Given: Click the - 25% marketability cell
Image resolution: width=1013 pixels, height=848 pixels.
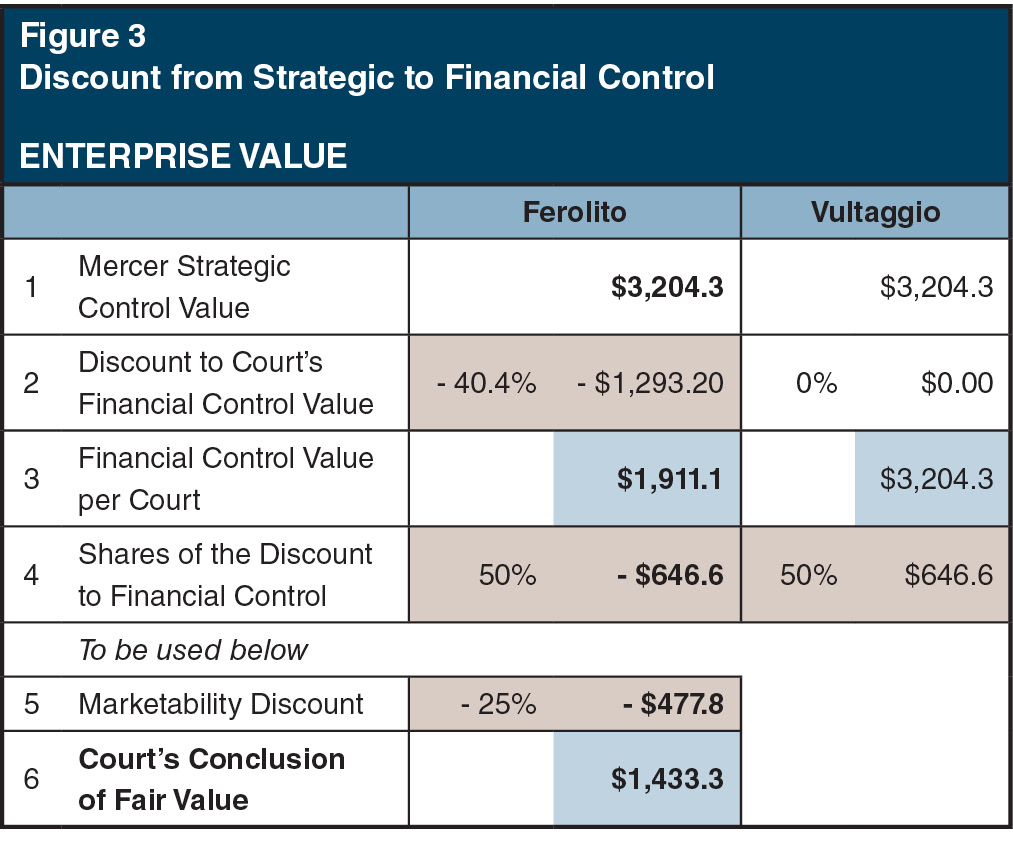Looking at the screenshot, I should (x=498, y=704).
